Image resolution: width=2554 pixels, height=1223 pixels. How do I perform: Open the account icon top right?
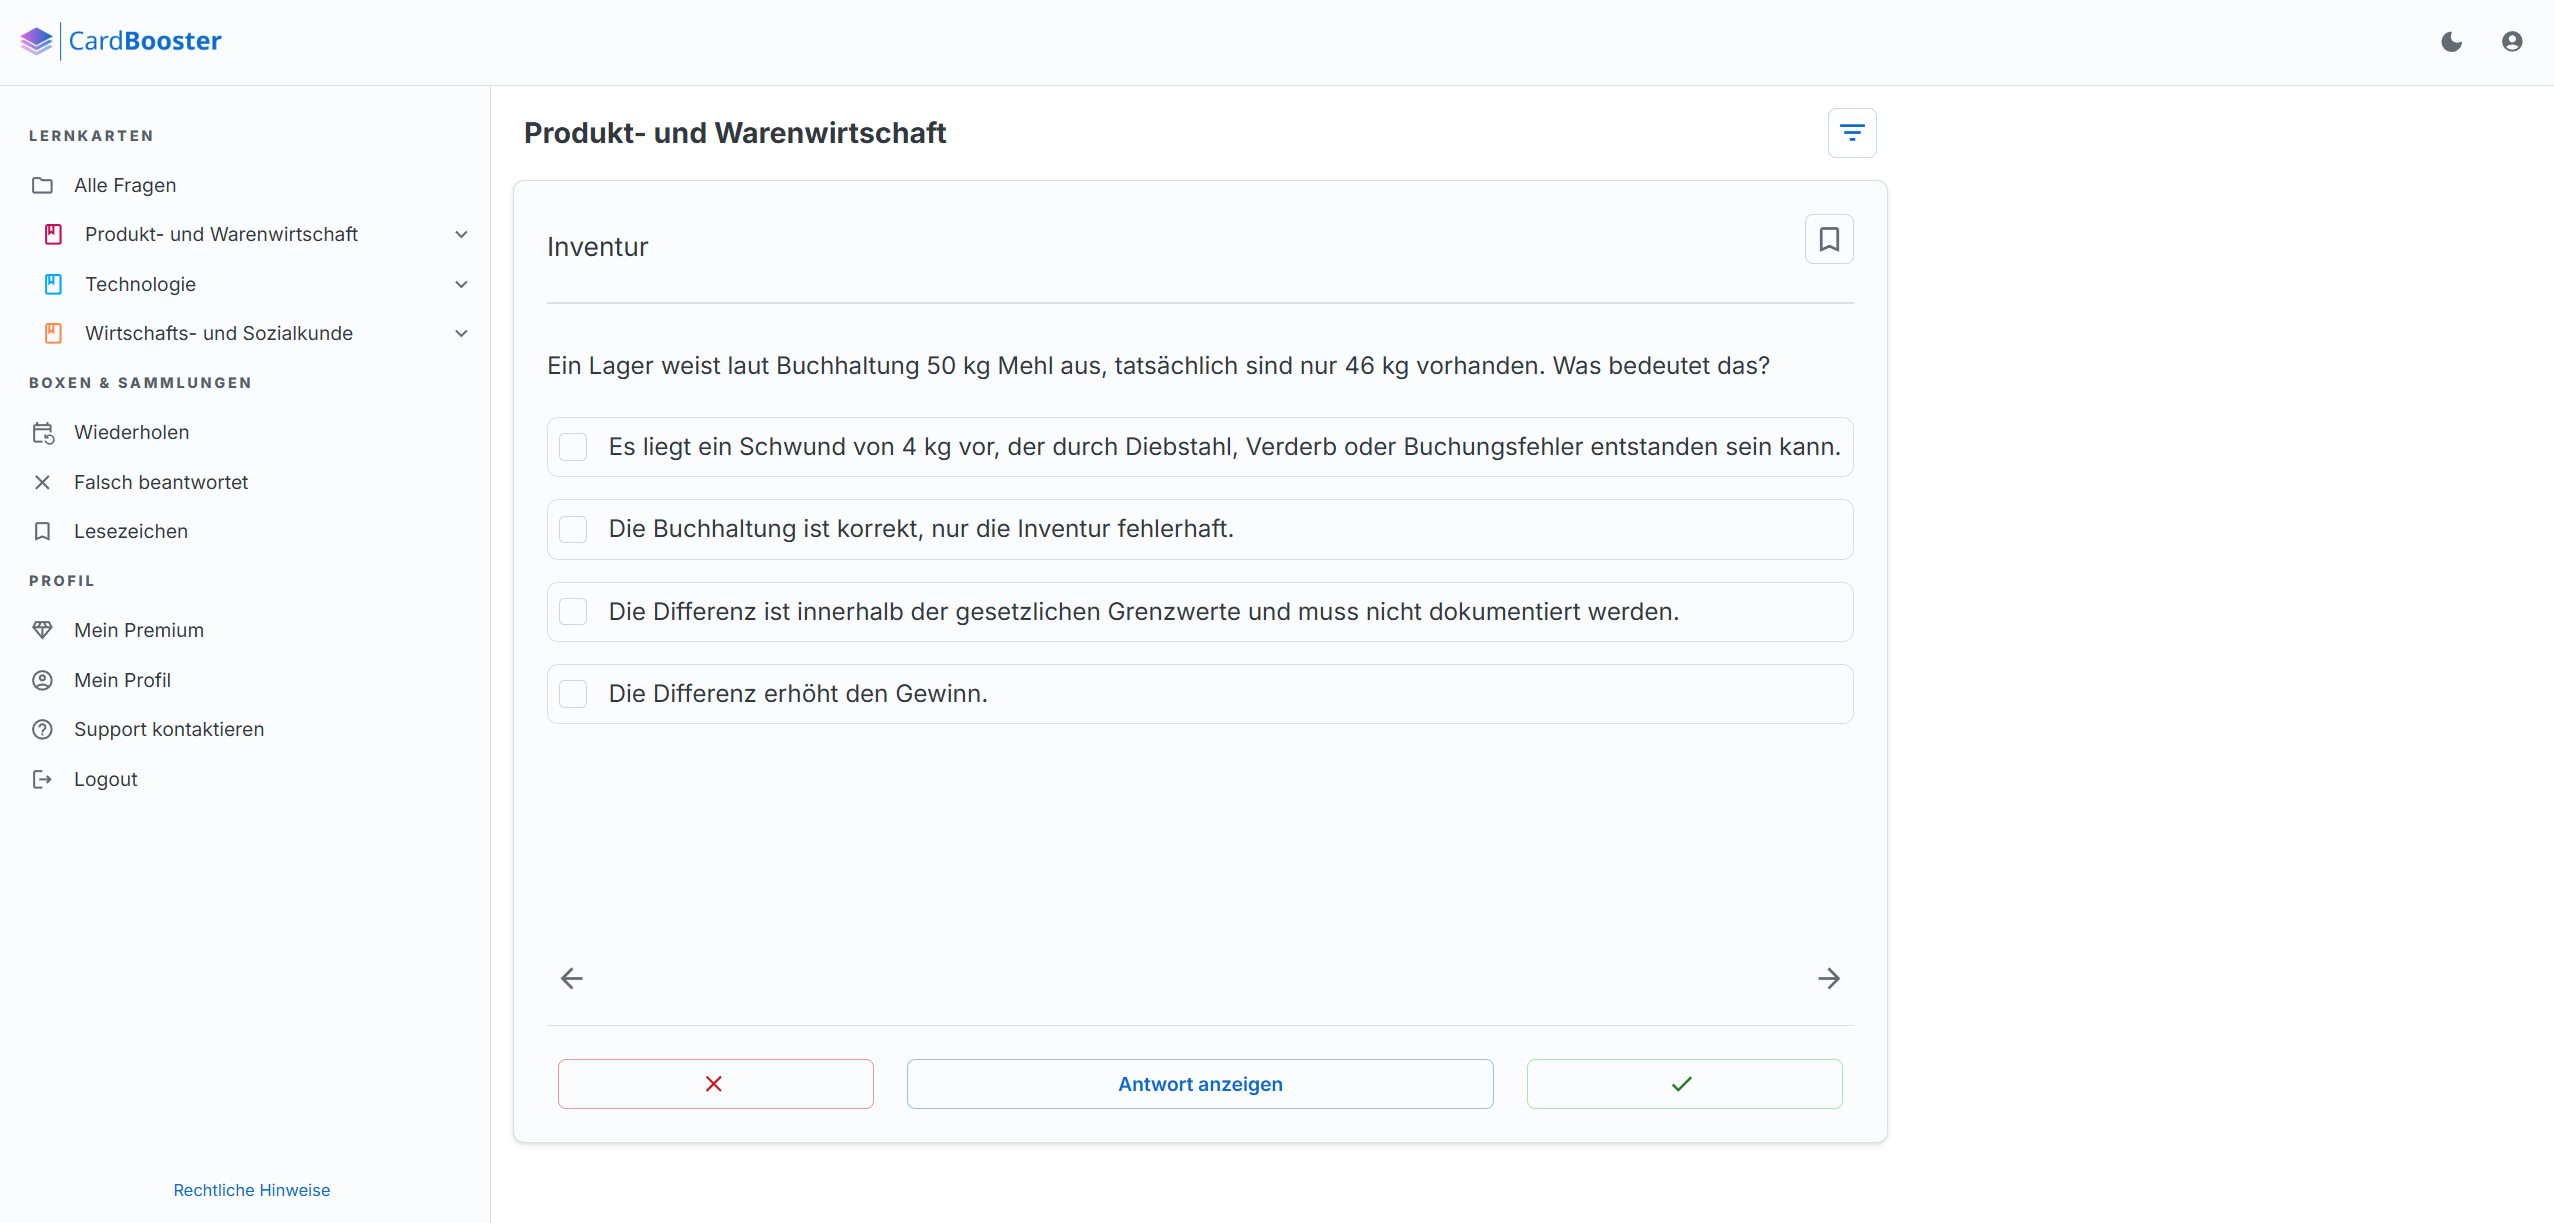pyautogui.click(x=2513, y=41)
